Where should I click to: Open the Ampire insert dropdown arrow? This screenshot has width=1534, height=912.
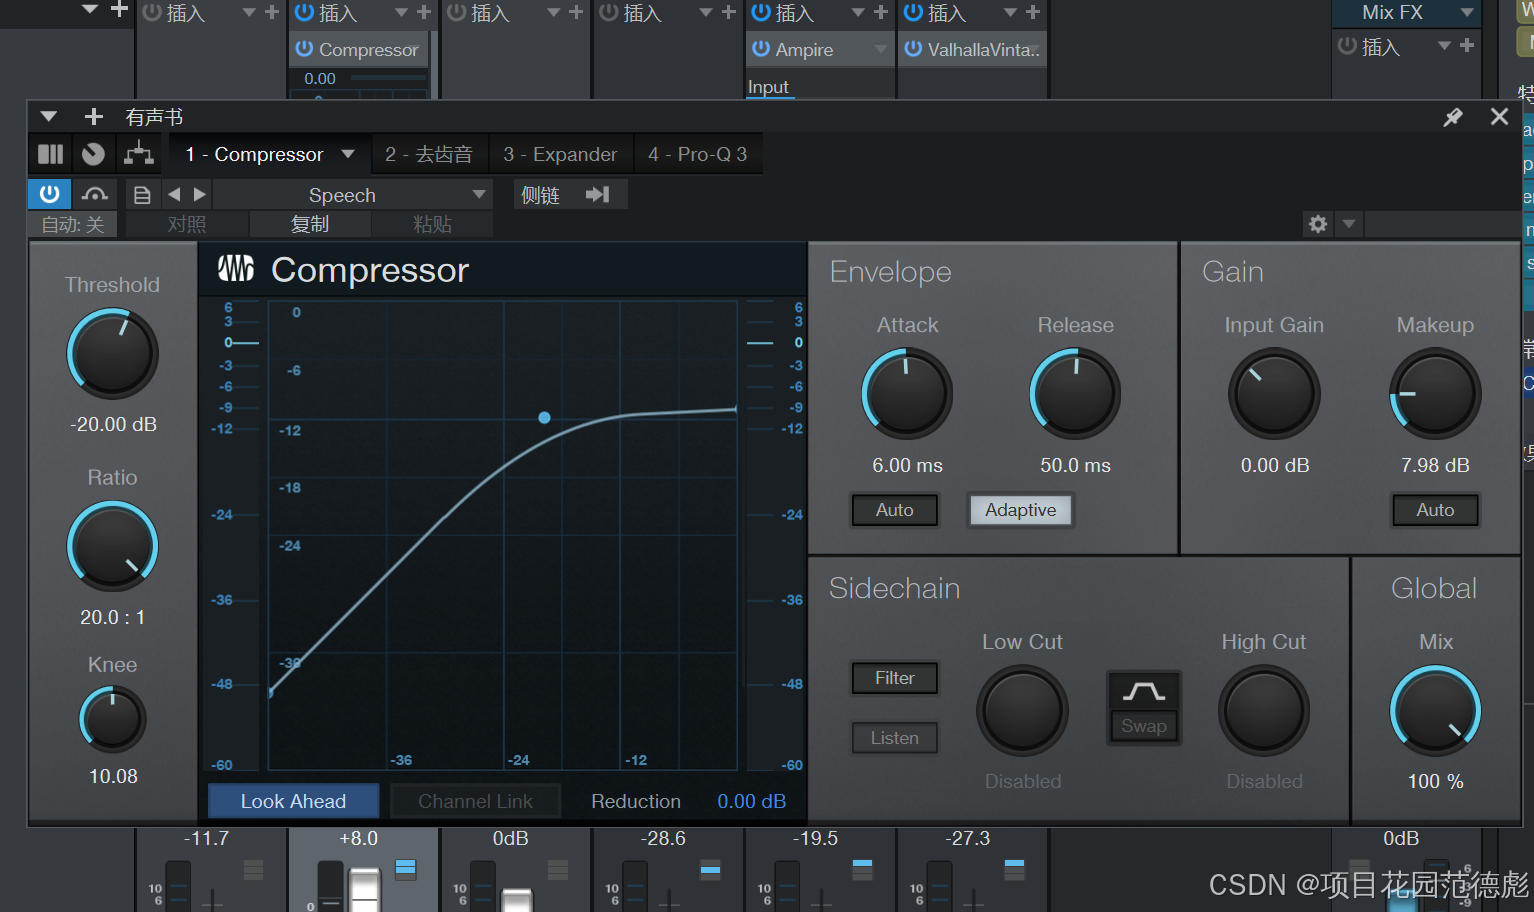[x=881, y=49]
